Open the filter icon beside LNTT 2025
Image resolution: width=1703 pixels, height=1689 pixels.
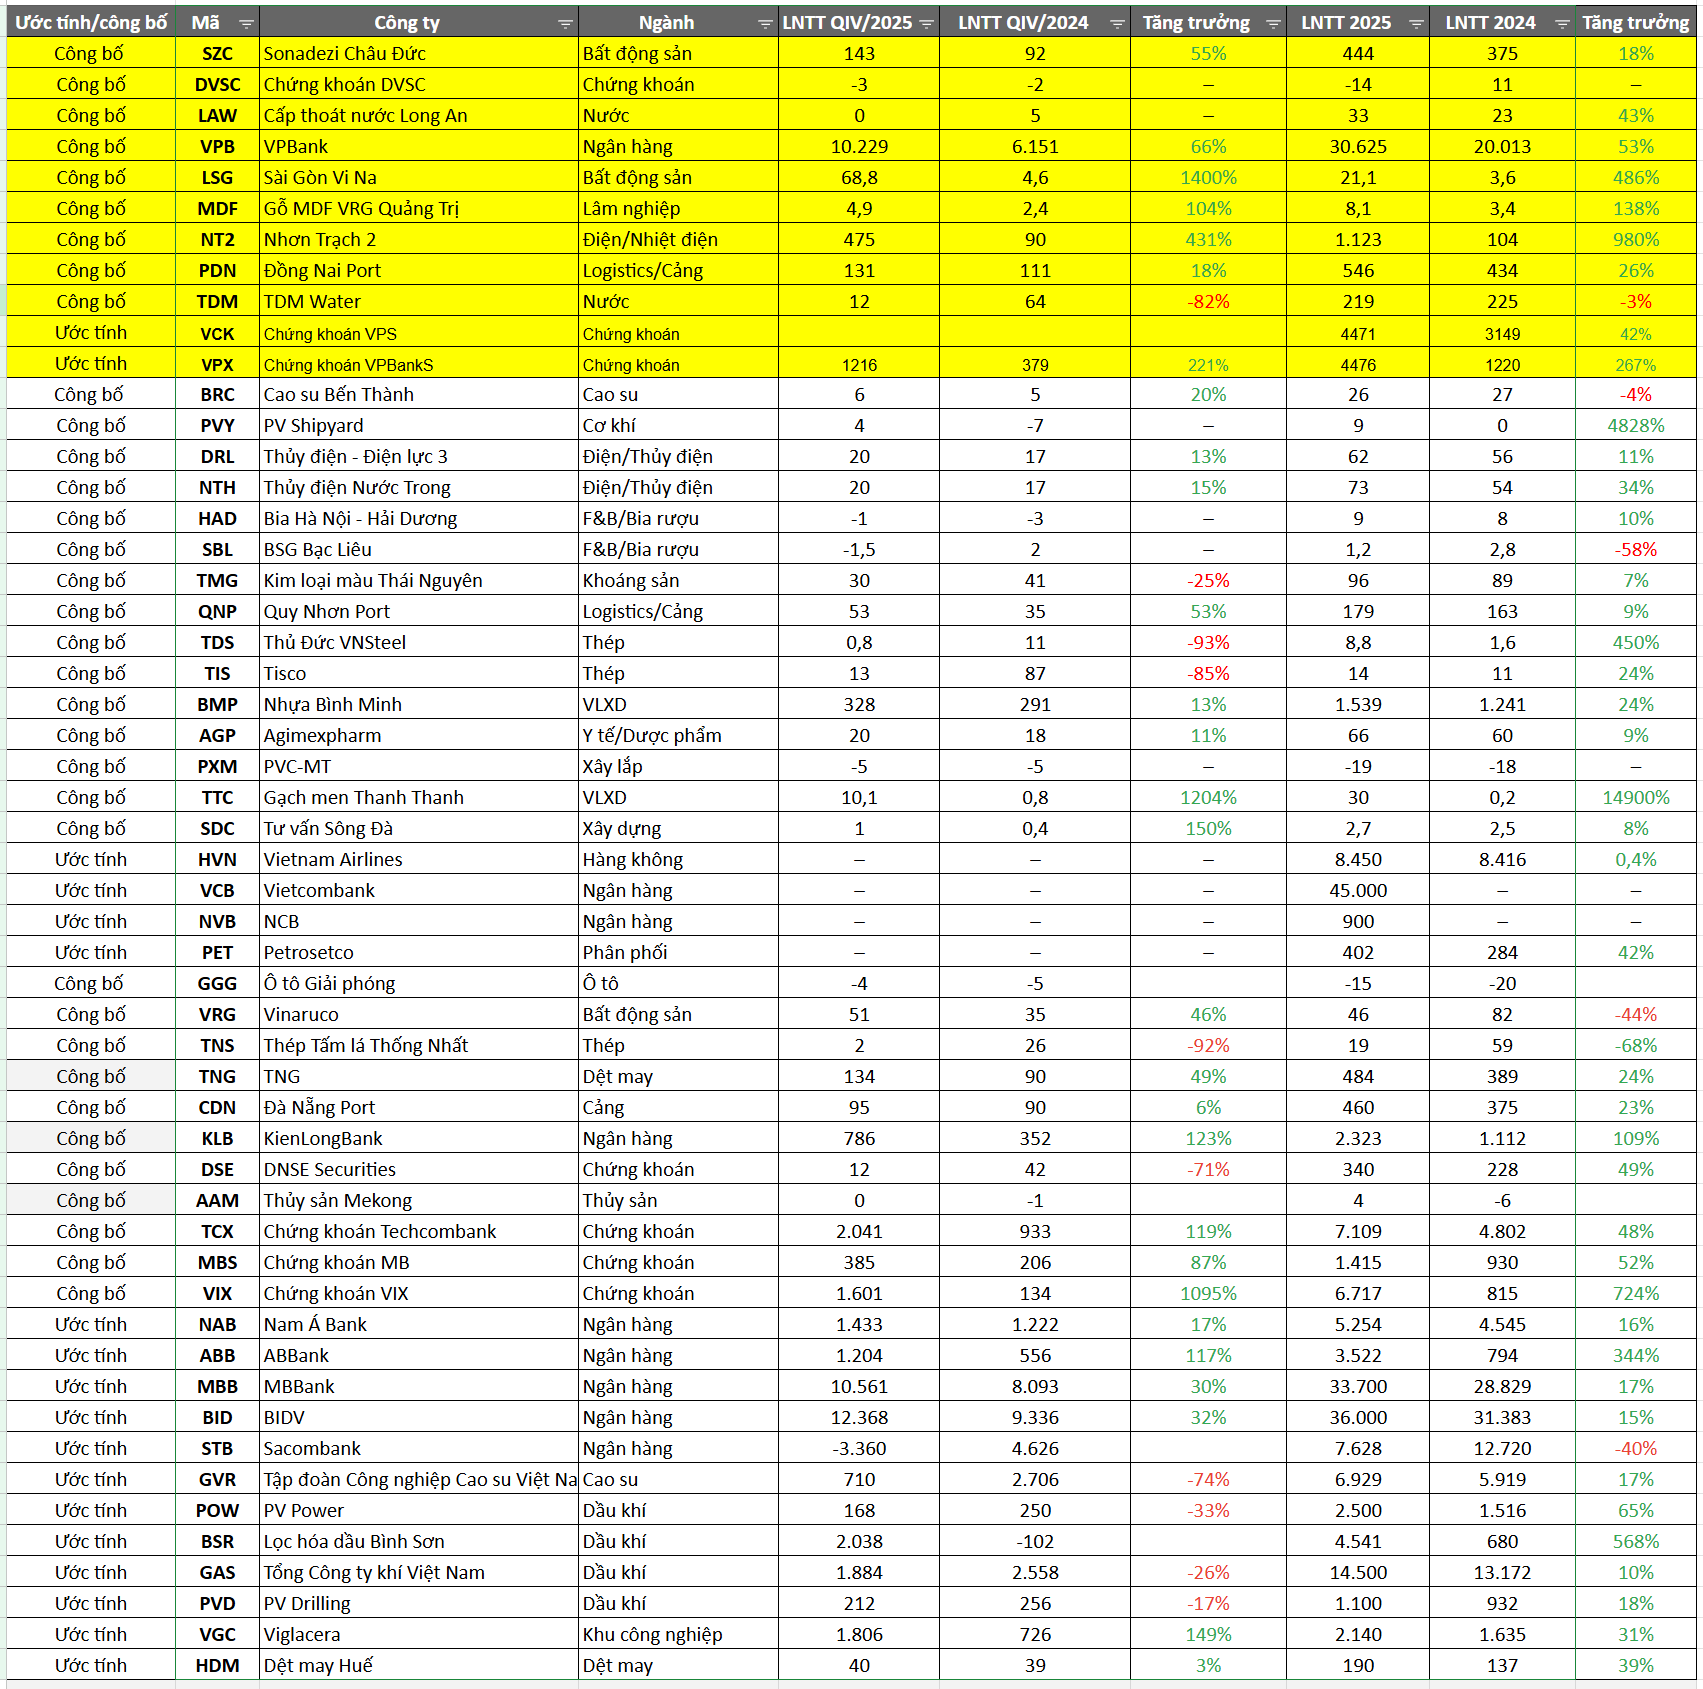[x=1416, y=24]
